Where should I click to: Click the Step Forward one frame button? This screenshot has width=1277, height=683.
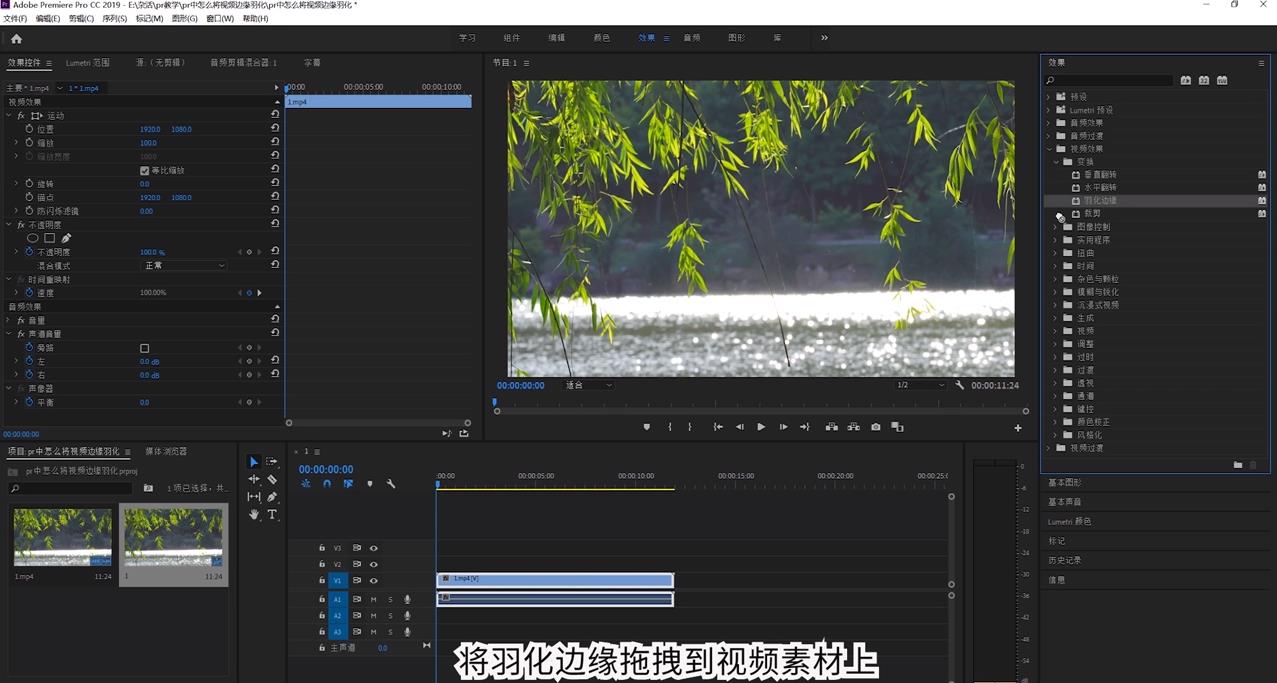(x=783, y=427)
